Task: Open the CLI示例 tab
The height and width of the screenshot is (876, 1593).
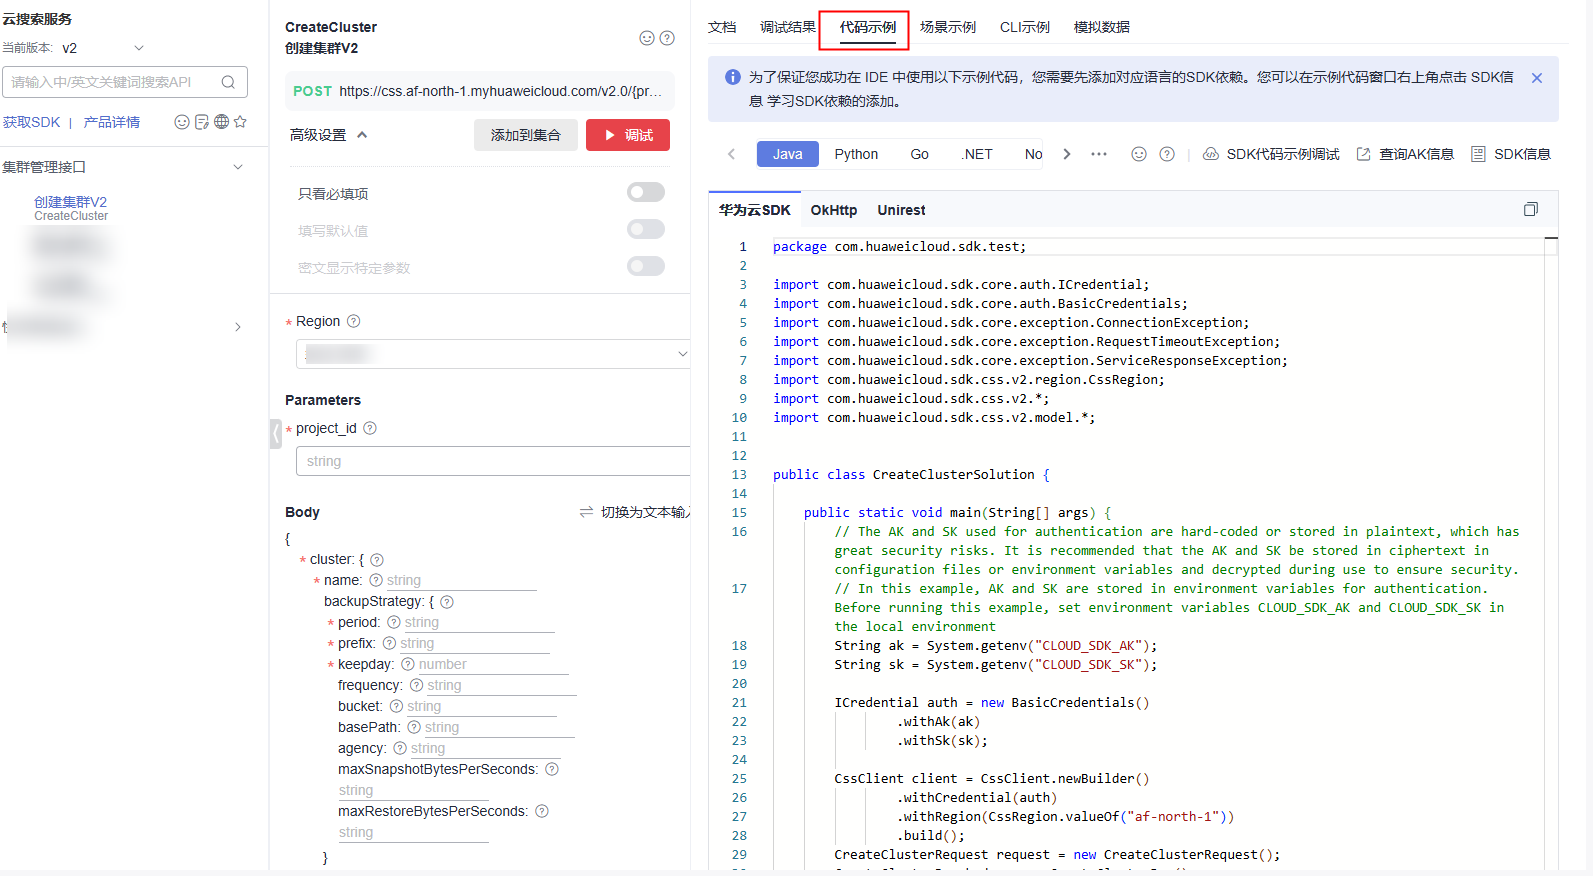Action: pyautogui.click(x=1025, y=27)
